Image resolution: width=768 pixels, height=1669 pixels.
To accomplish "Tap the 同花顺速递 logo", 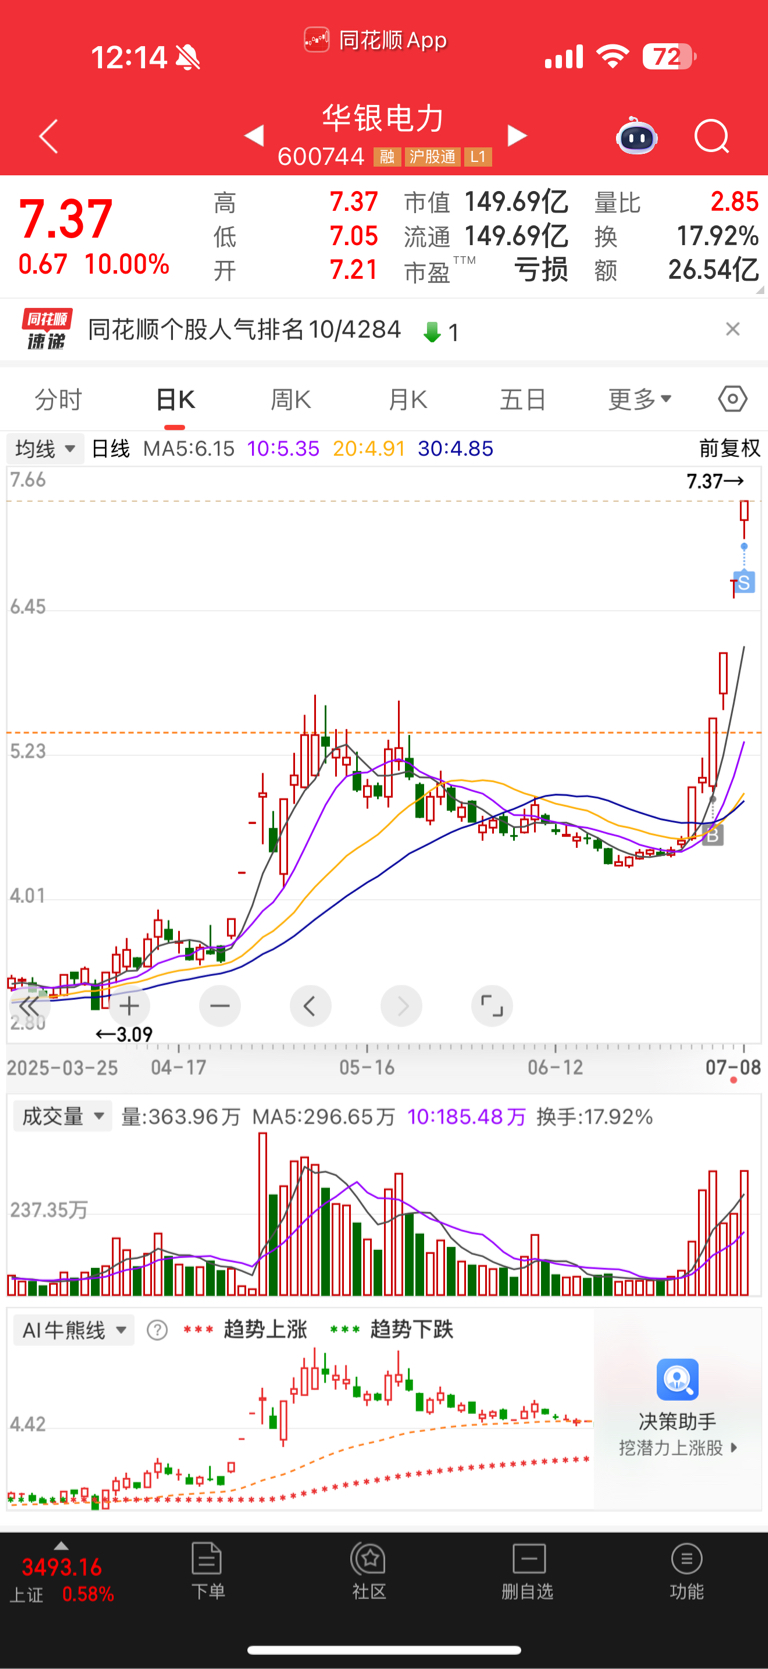I will 47,329.
